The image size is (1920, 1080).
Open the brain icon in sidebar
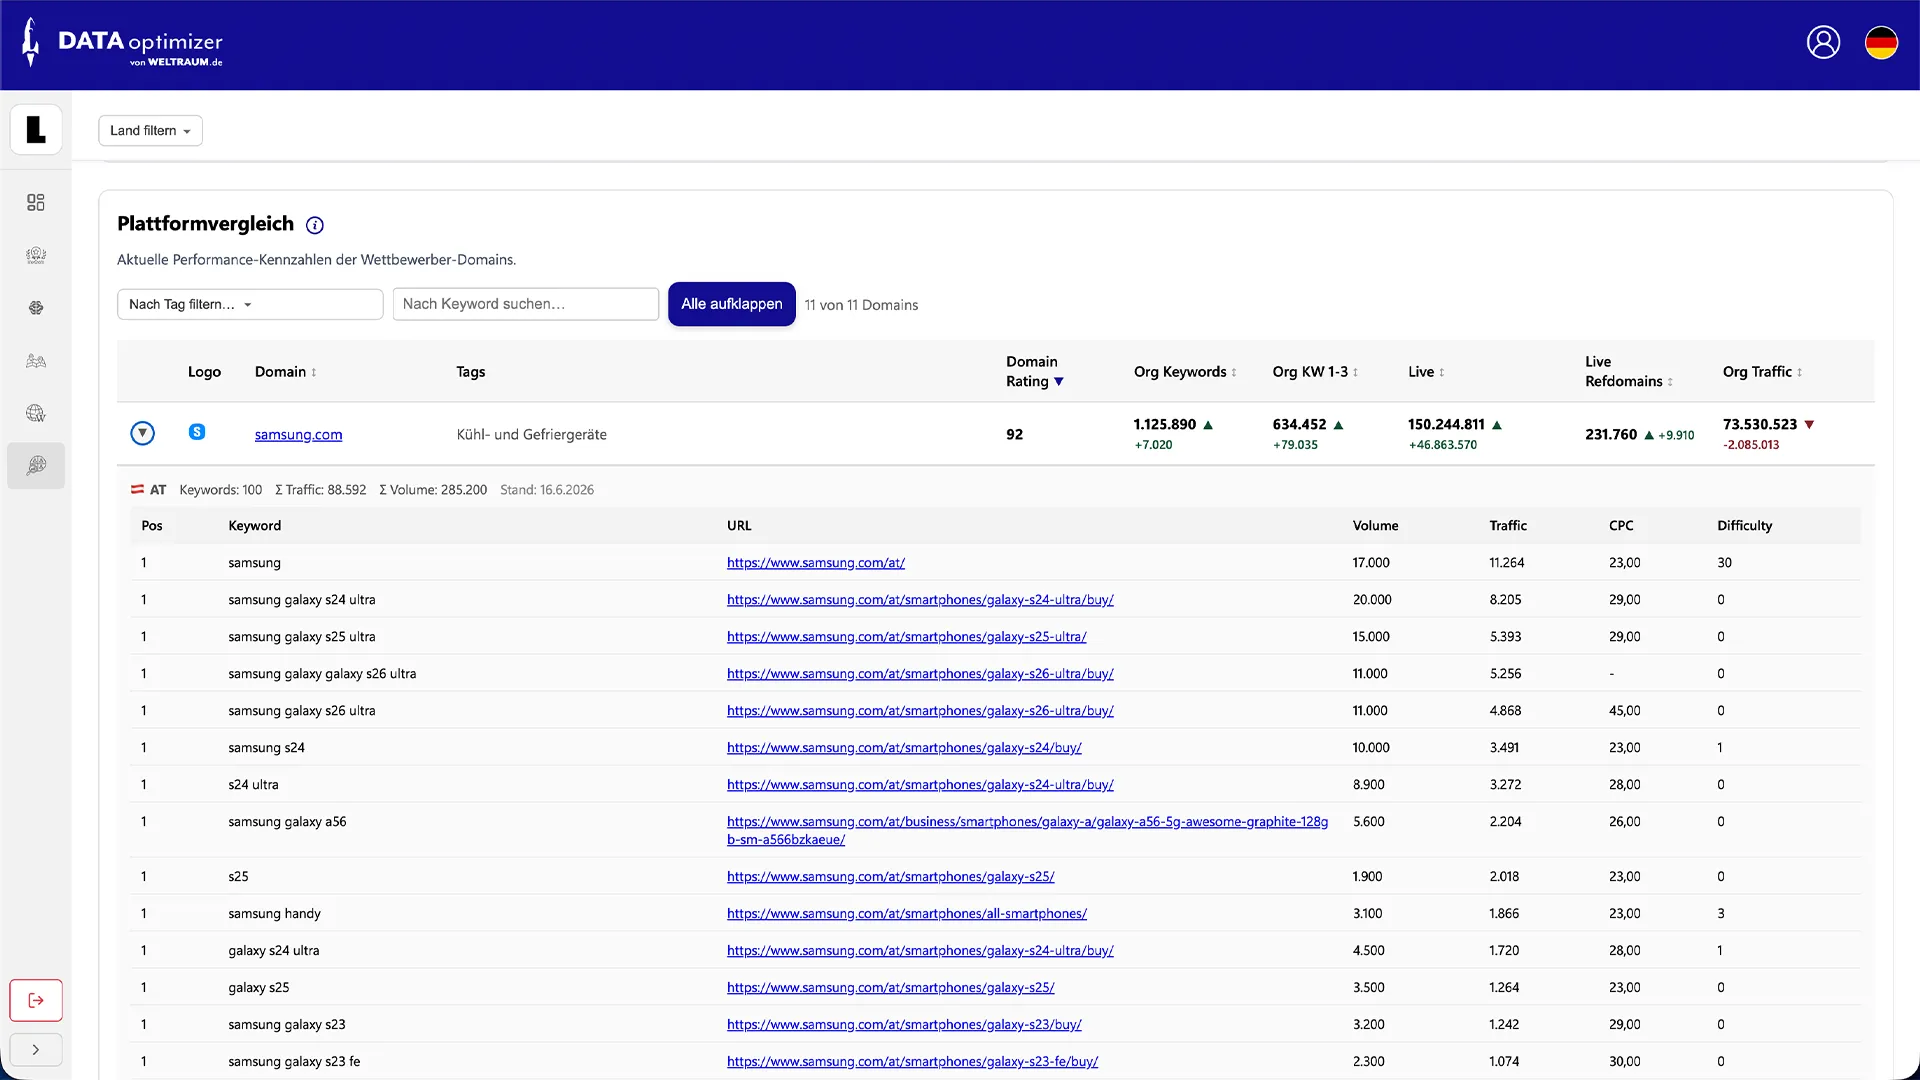(36, 308)
